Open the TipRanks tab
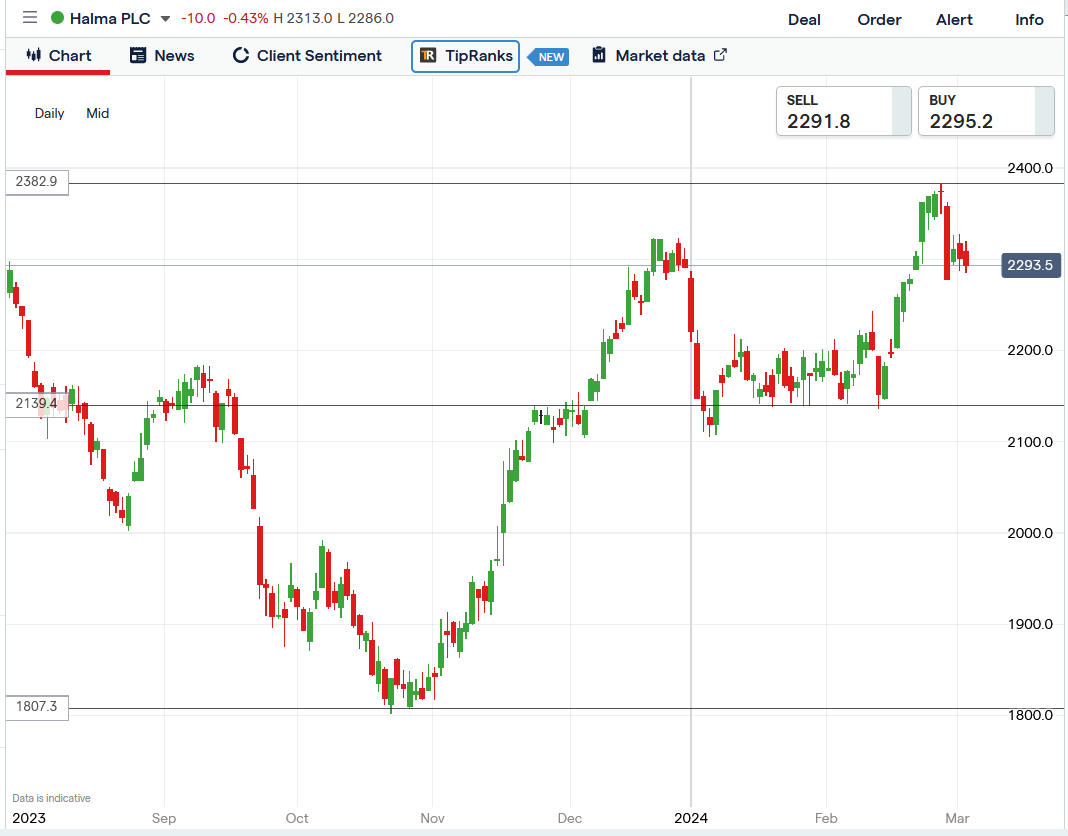Image resolution: width=1068 pixels, height=836 pixels. click(x=465, y=56)
